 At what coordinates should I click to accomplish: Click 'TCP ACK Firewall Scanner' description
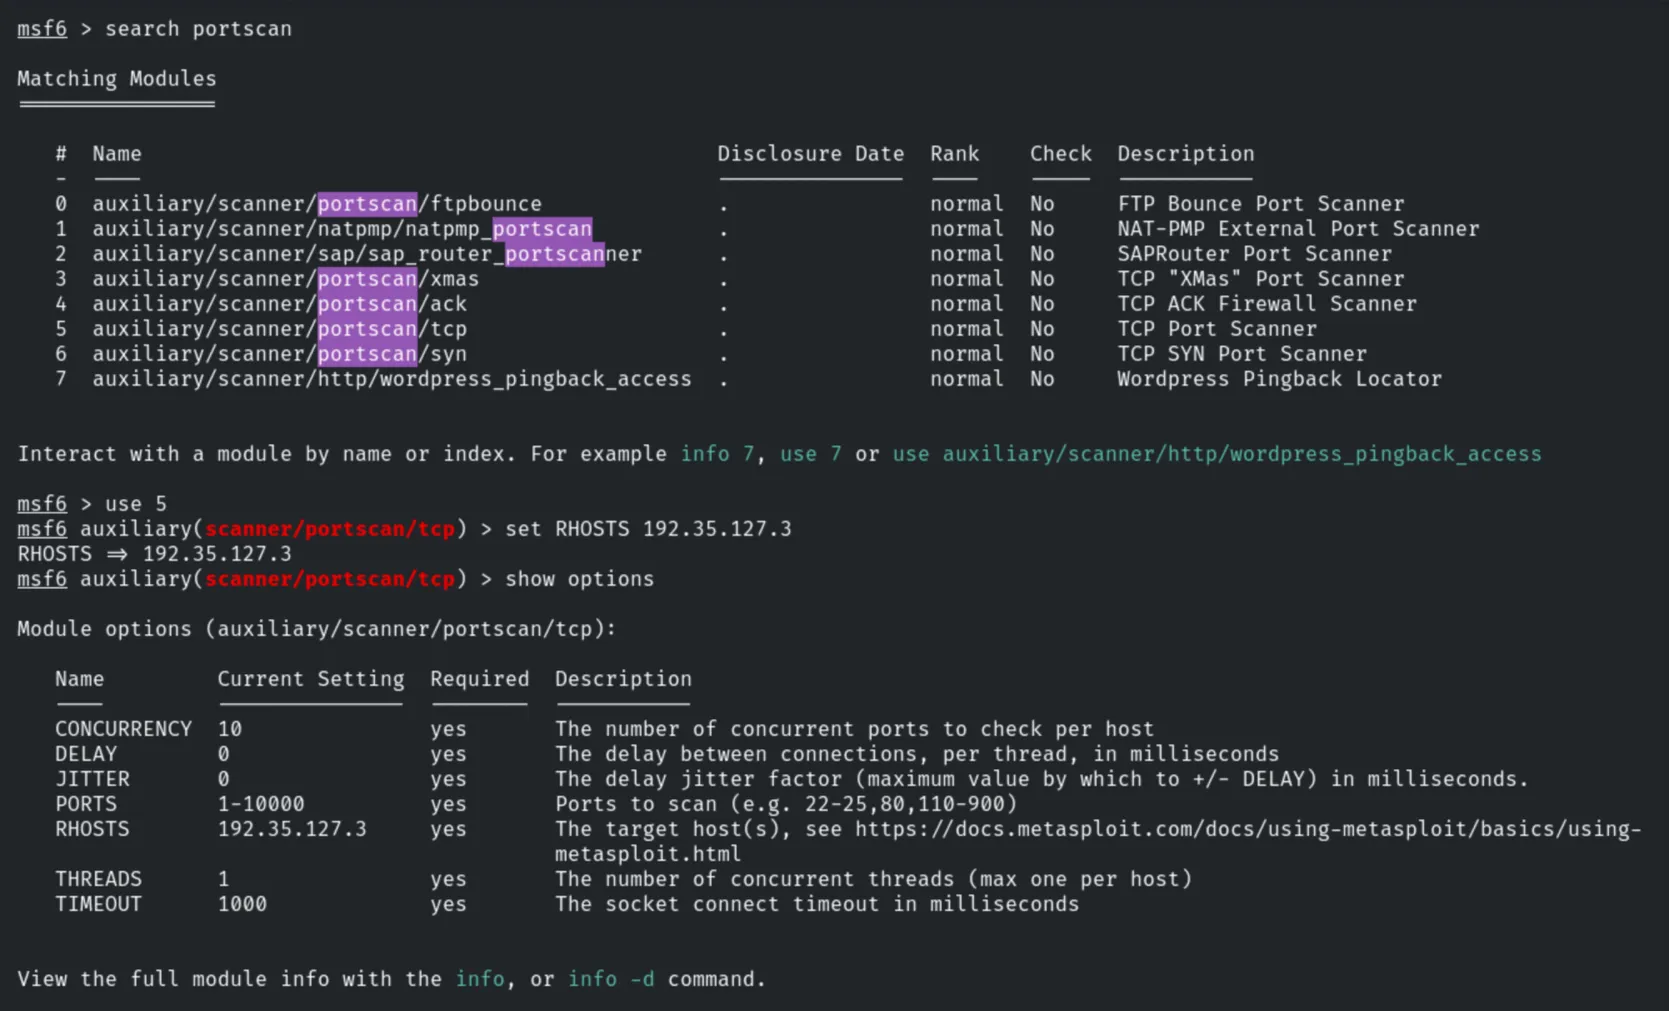pos(1267,304)
